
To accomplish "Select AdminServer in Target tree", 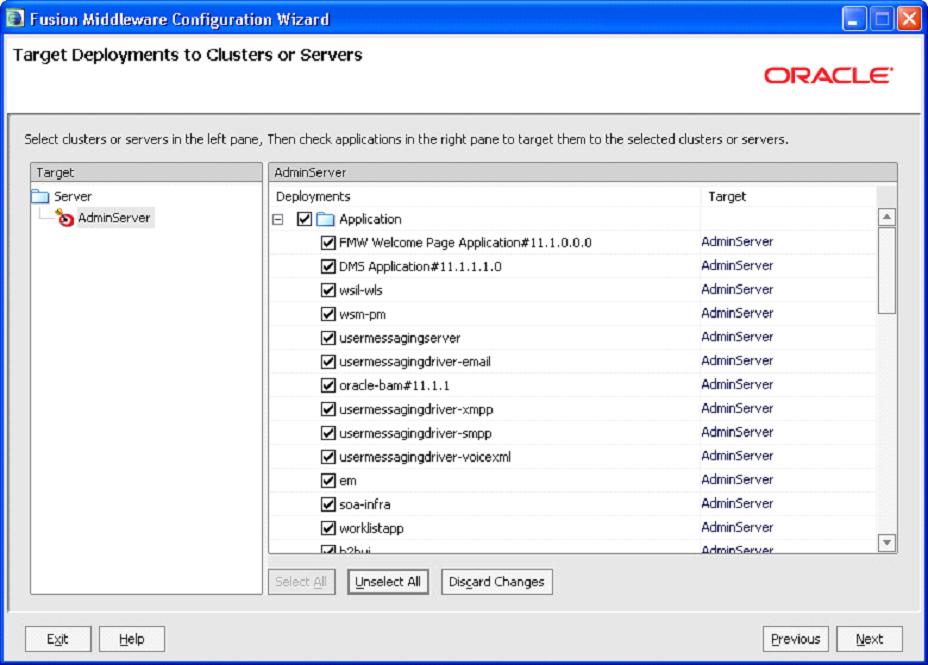I will tap(115, 218).
